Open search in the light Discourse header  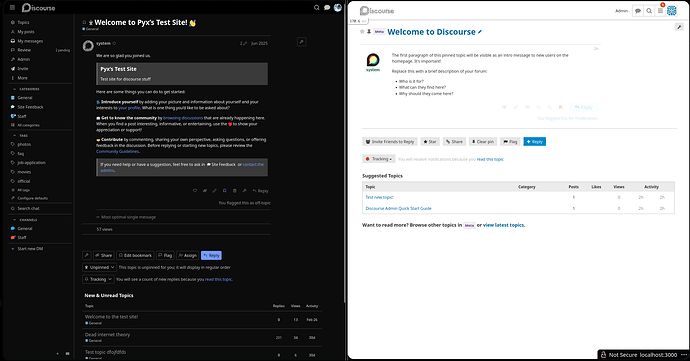pos(649,11)
